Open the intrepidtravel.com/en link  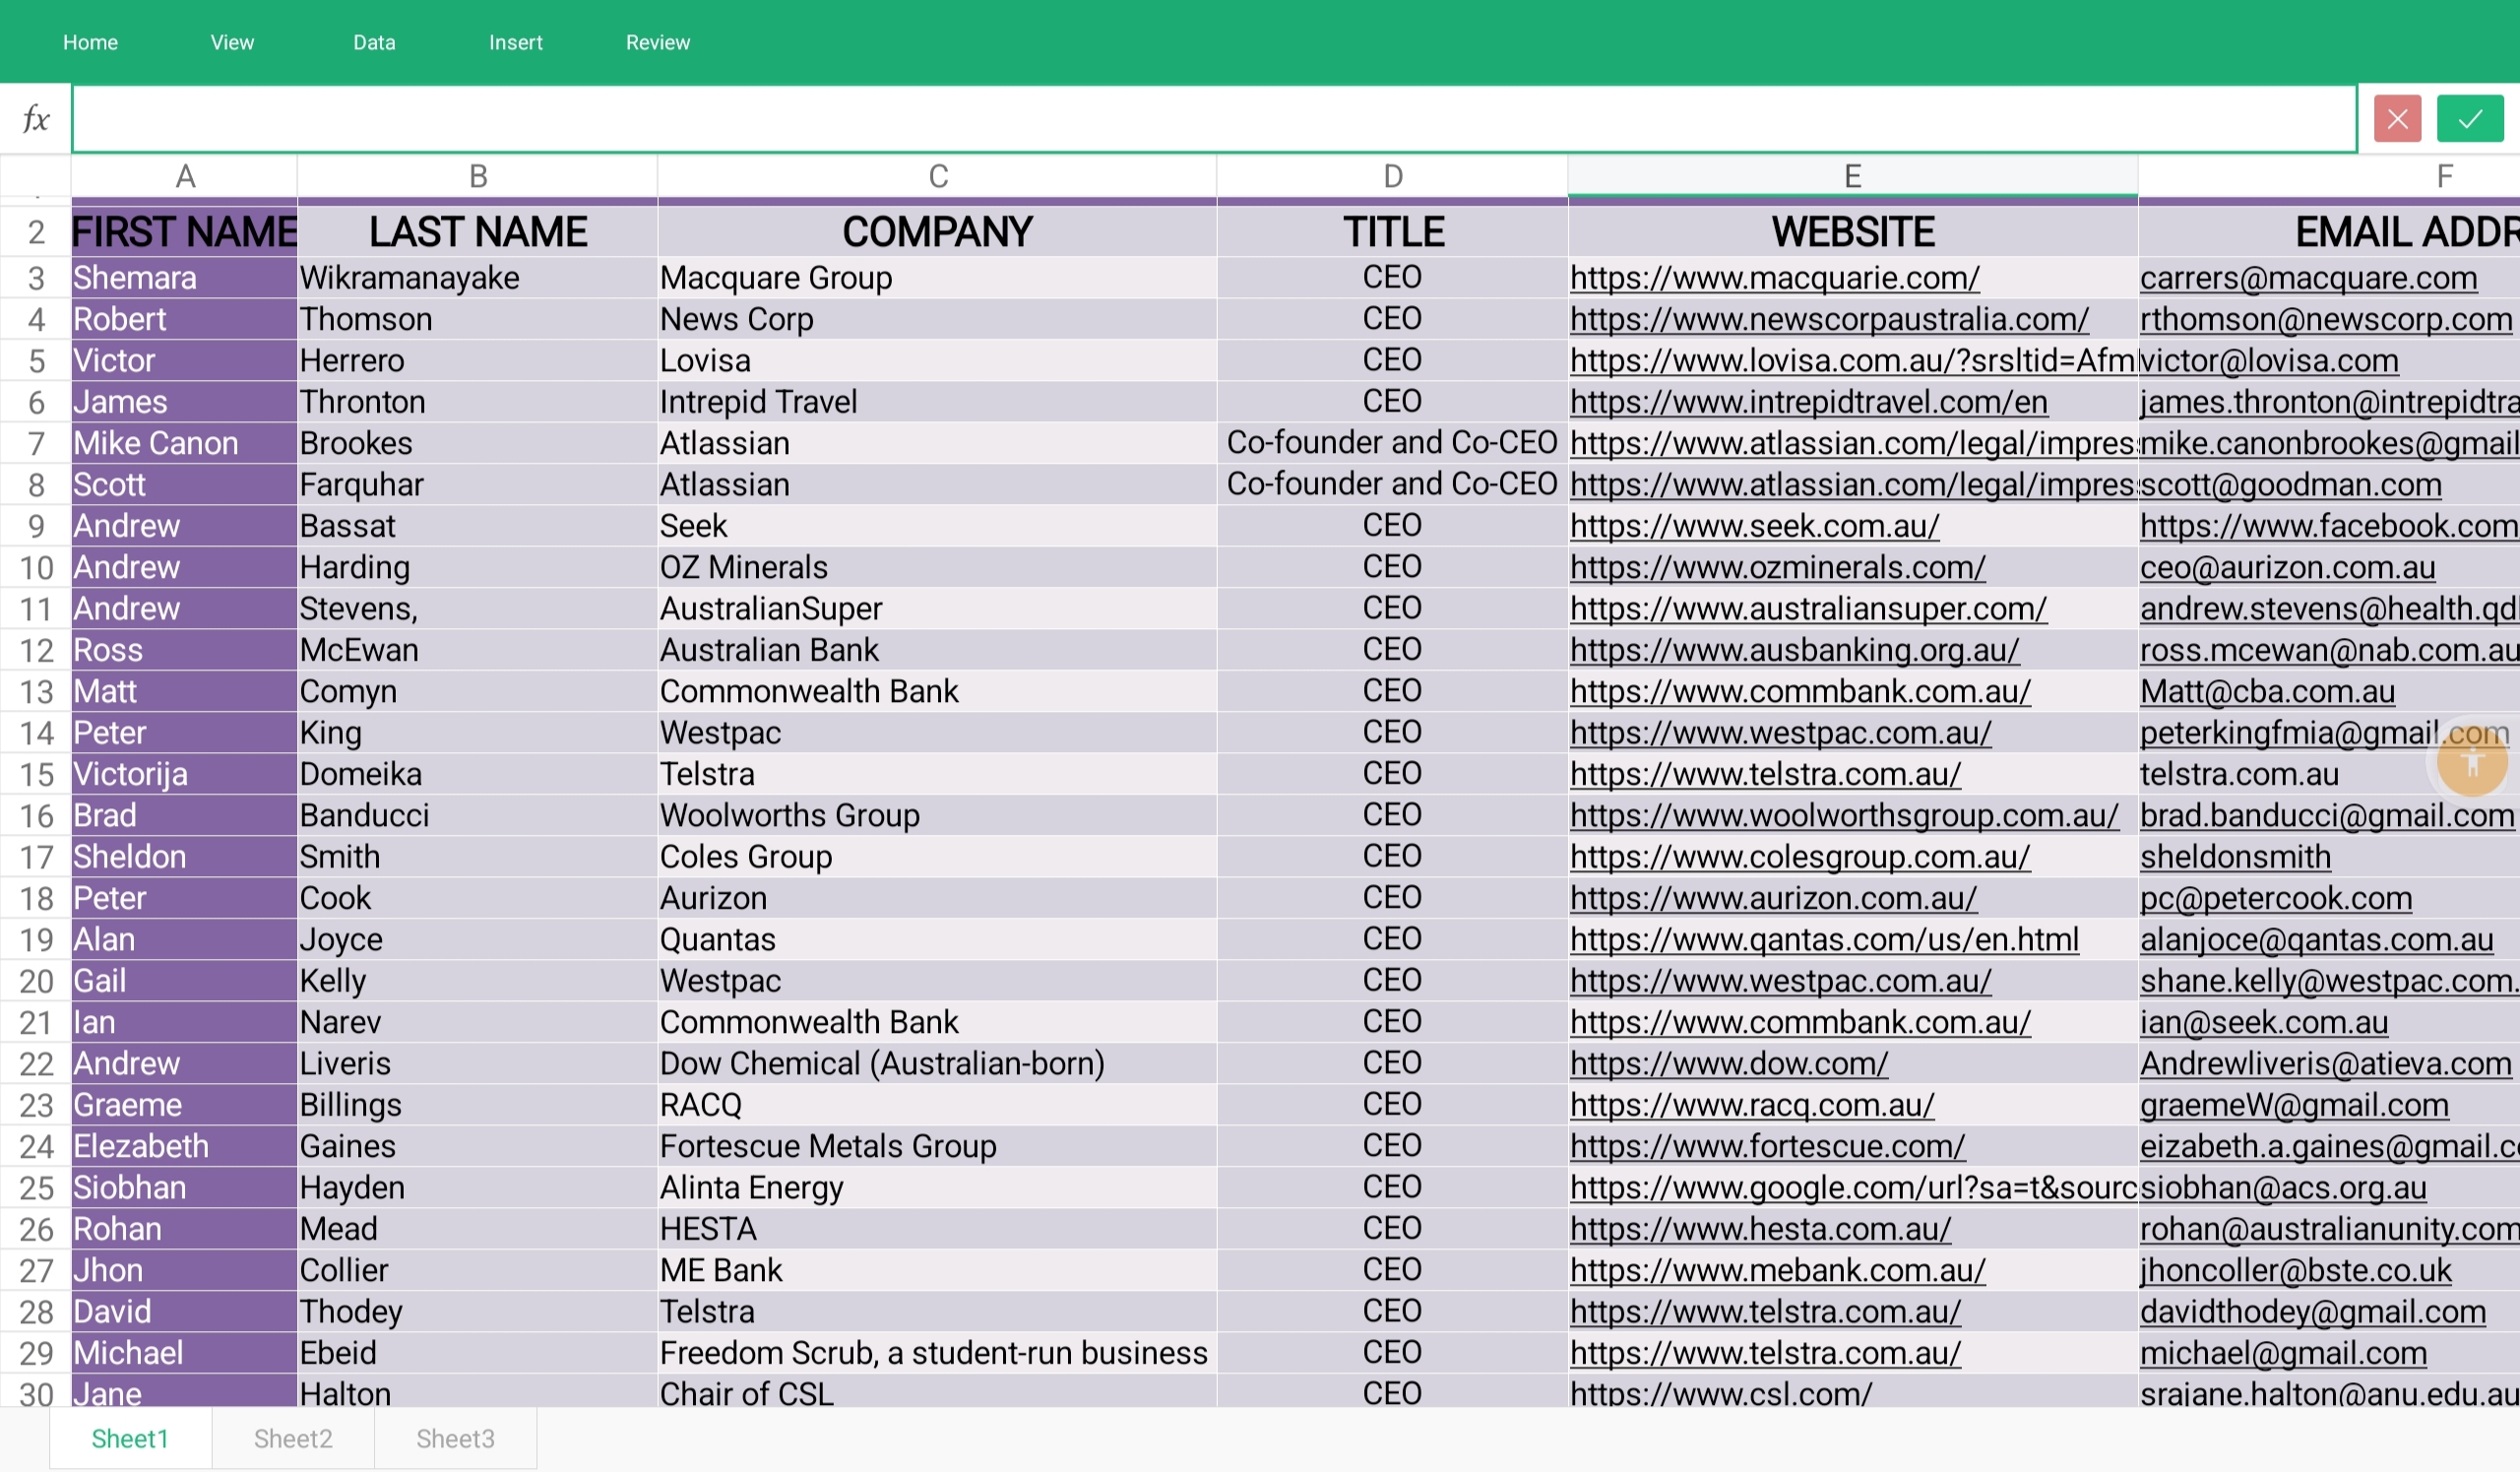pyautogui.click(x=1808, y=402)
